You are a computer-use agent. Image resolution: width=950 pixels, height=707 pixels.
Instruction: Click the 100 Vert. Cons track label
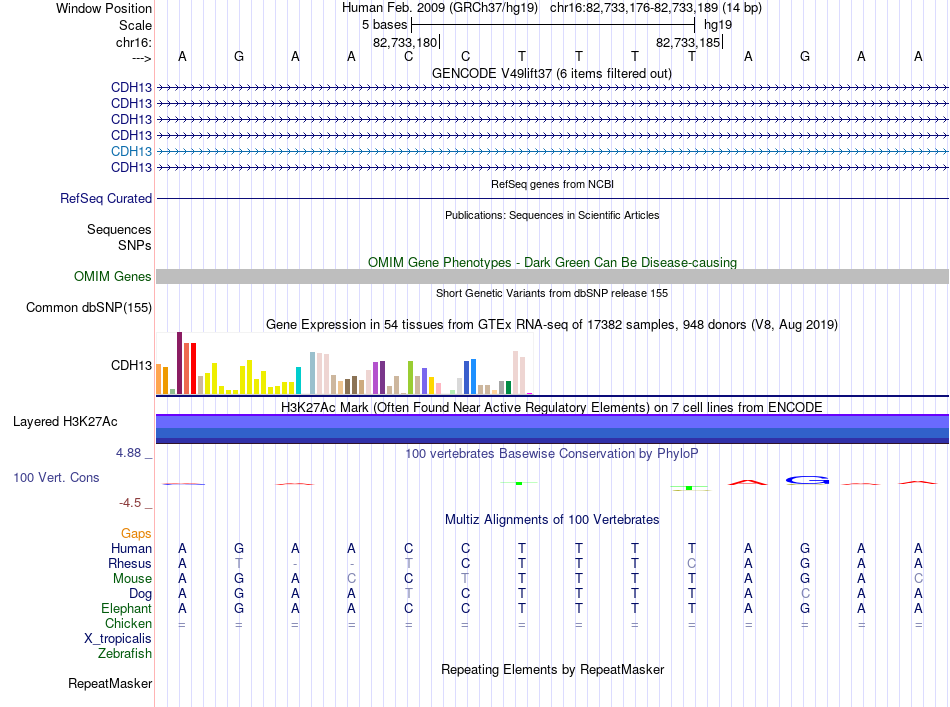pyautogui.click(x=56, y=477)
